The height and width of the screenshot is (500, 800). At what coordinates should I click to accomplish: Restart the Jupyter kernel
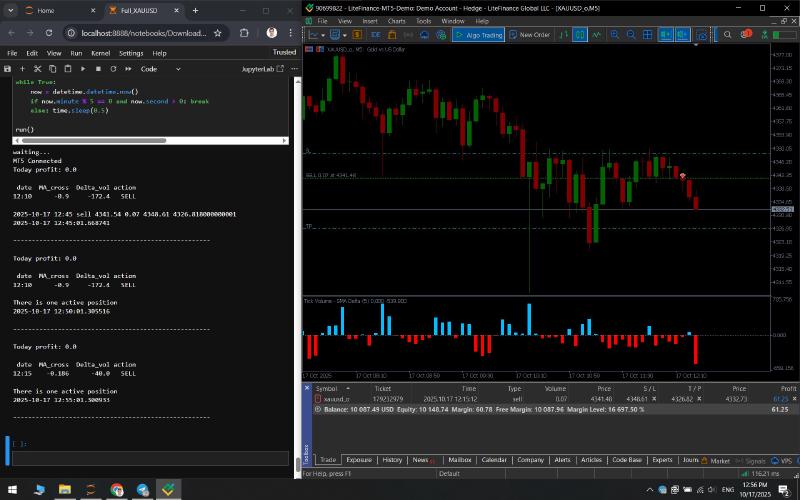(x=113, y=69)
